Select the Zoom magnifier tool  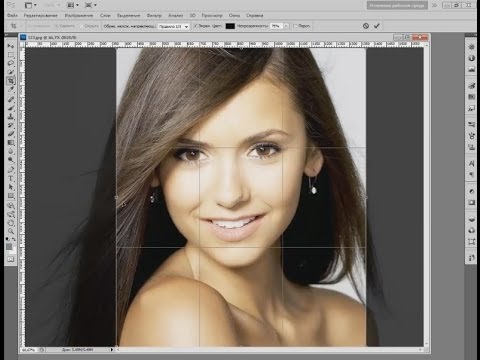(11, 231)
